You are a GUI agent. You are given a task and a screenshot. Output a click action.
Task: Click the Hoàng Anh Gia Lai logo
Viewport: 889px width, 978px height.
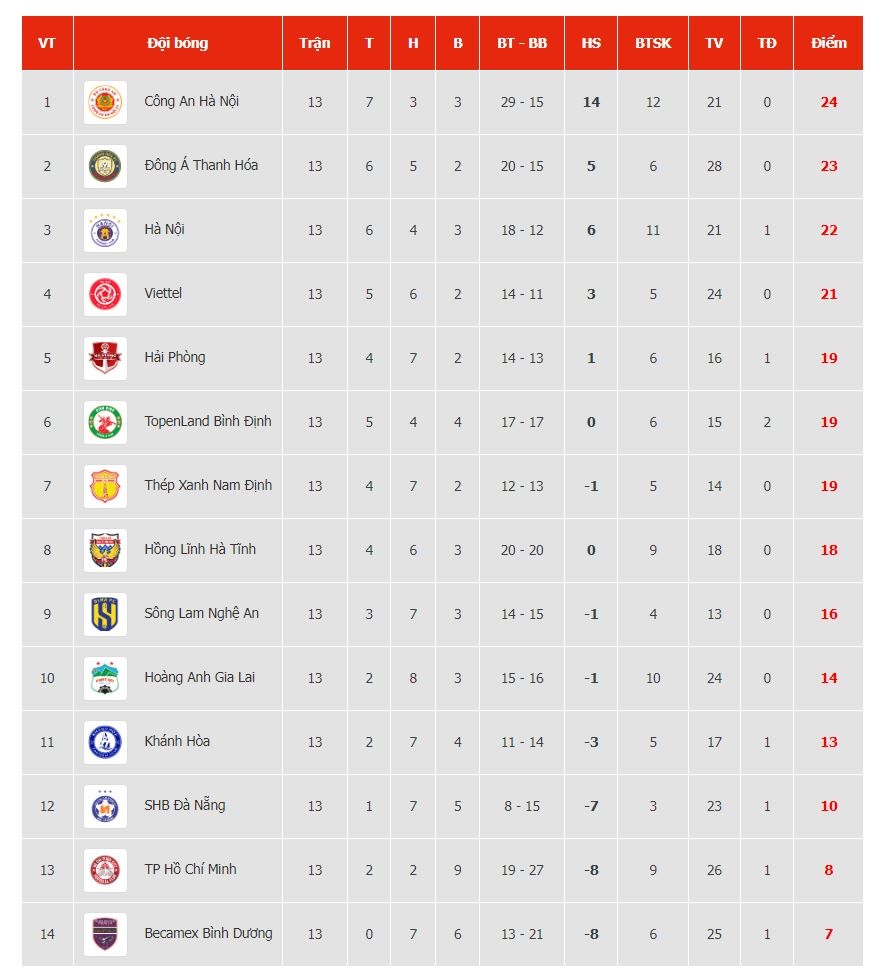point(105,678)
